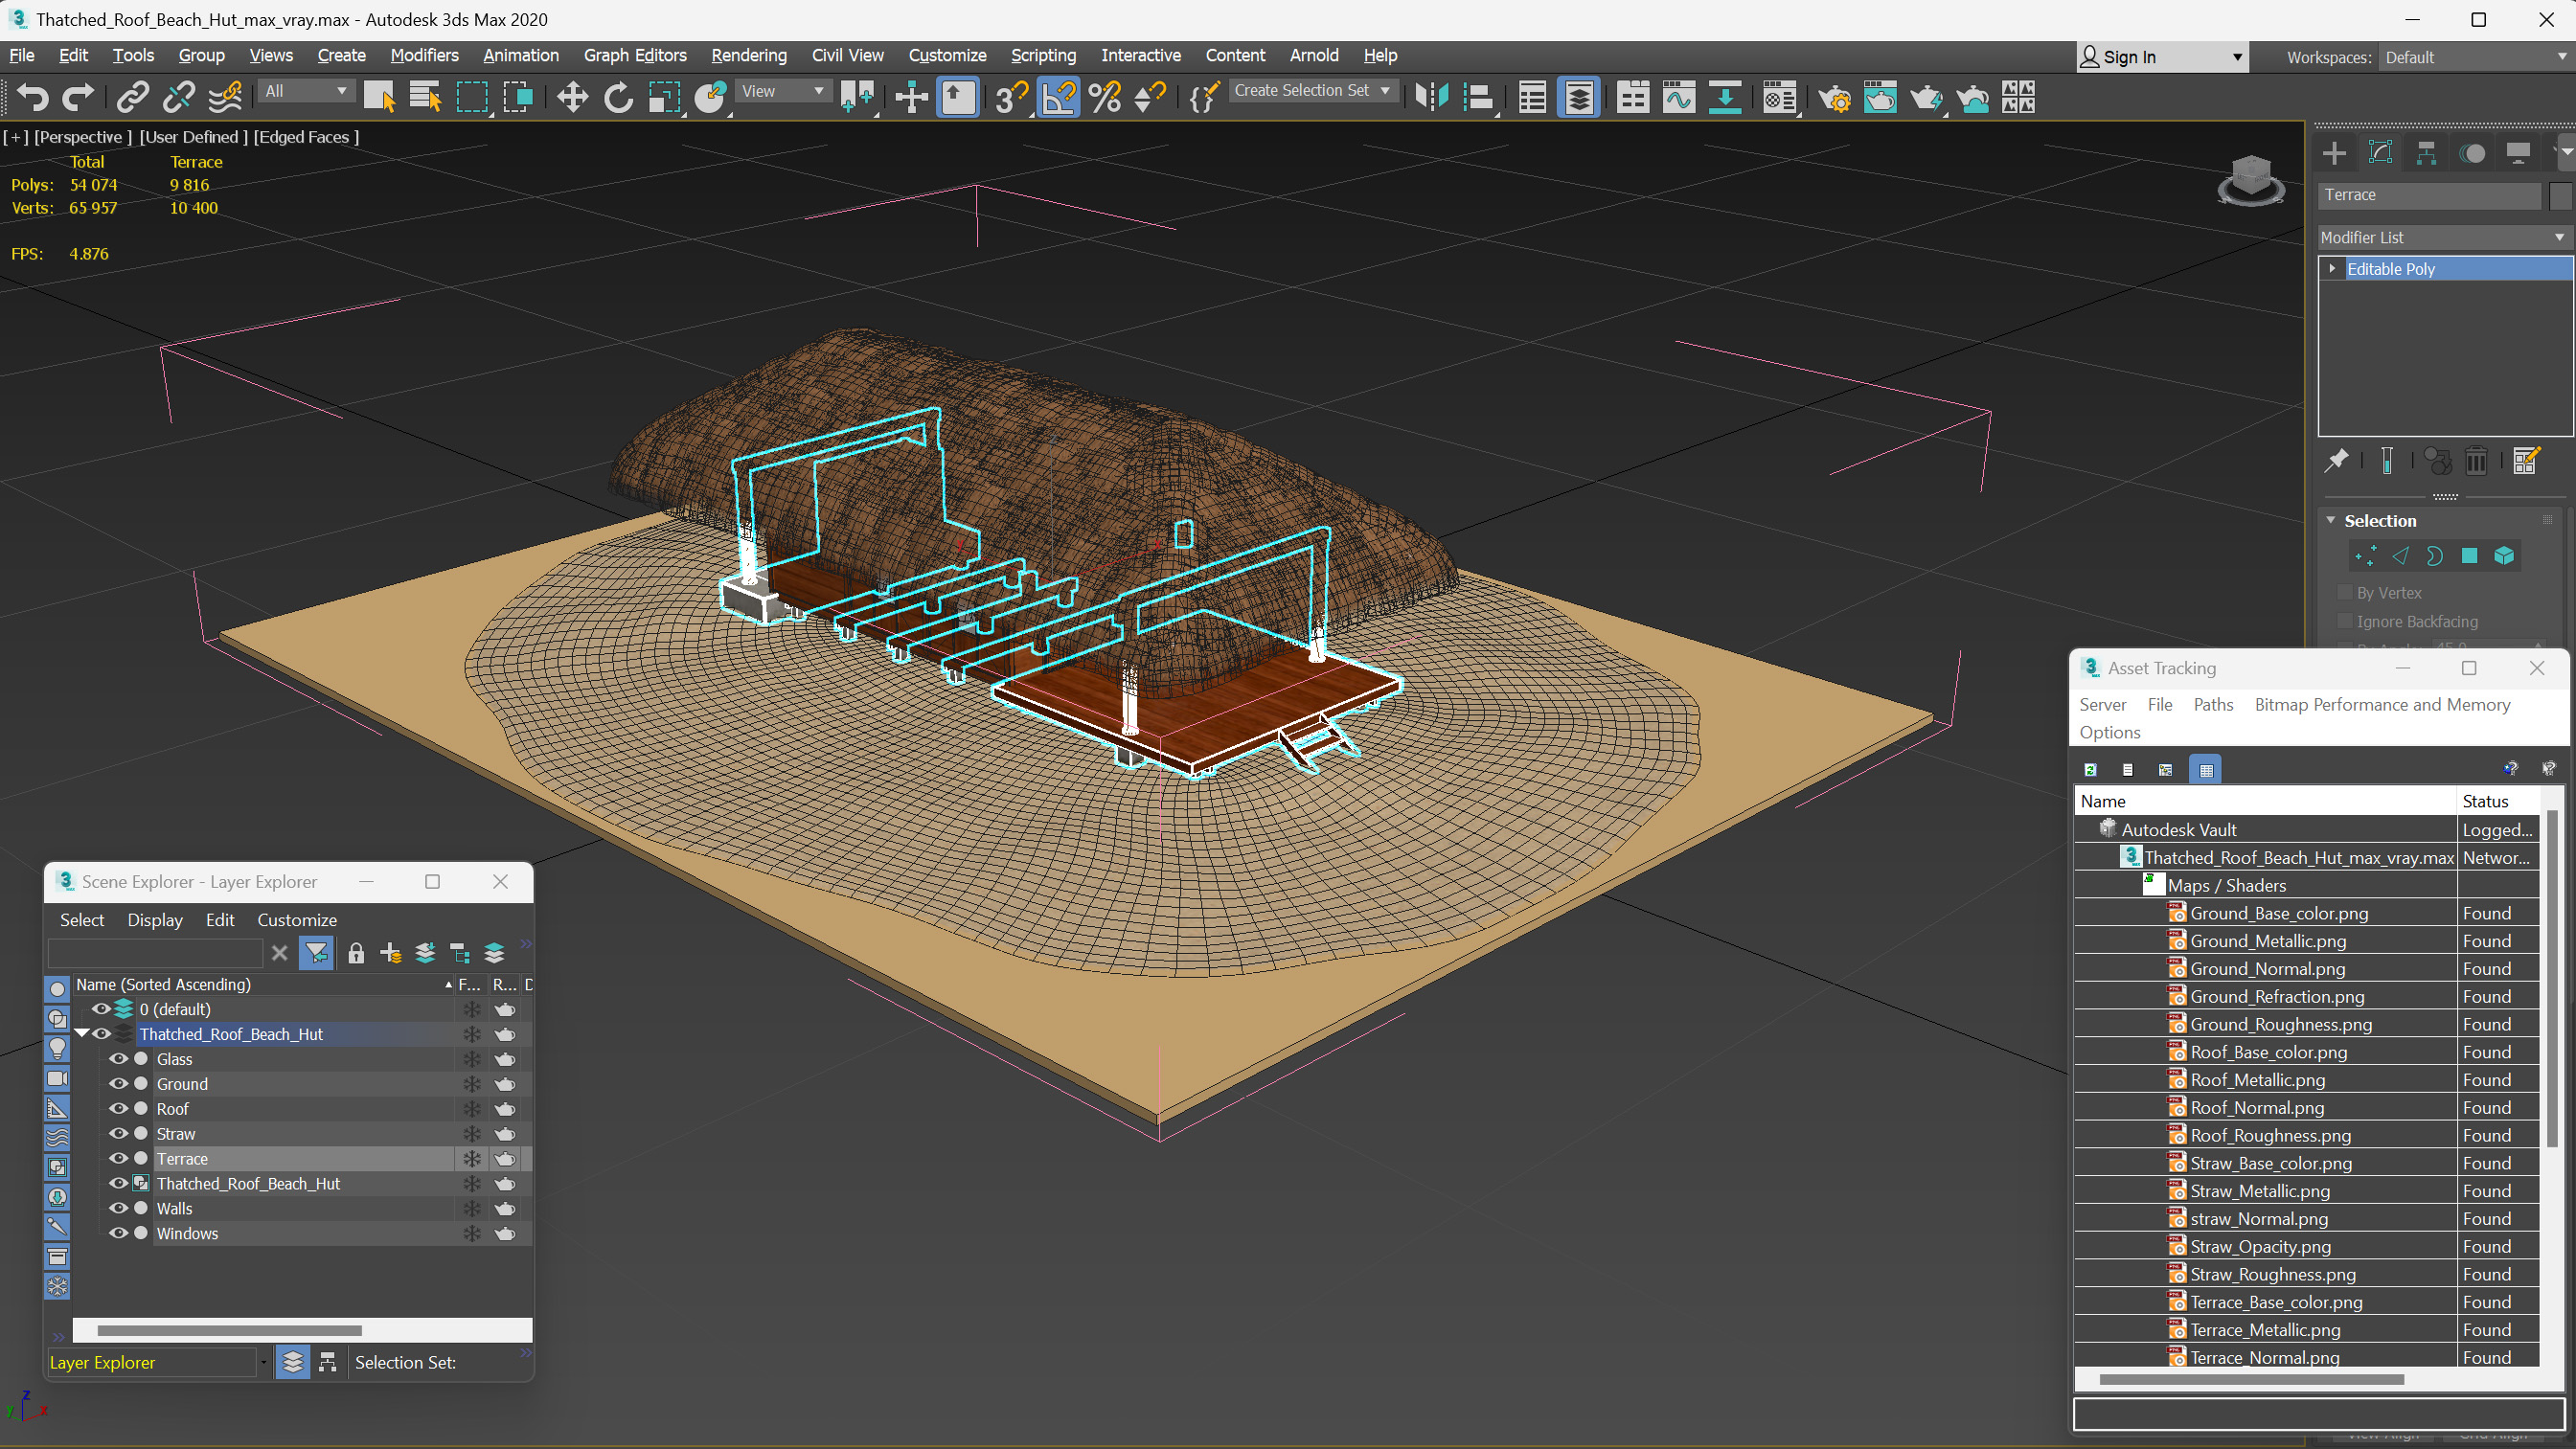Toggle visibility of Walls object
This screenshot has height=1449, width=2576.
[118, 1208]
